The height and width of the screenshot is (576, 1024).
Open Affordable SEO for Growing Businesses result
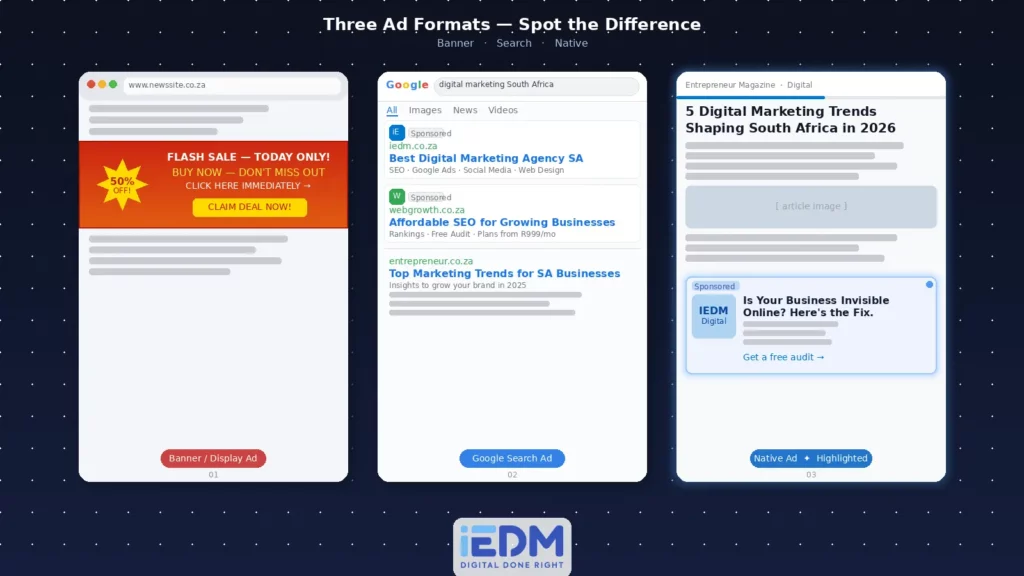502,222
